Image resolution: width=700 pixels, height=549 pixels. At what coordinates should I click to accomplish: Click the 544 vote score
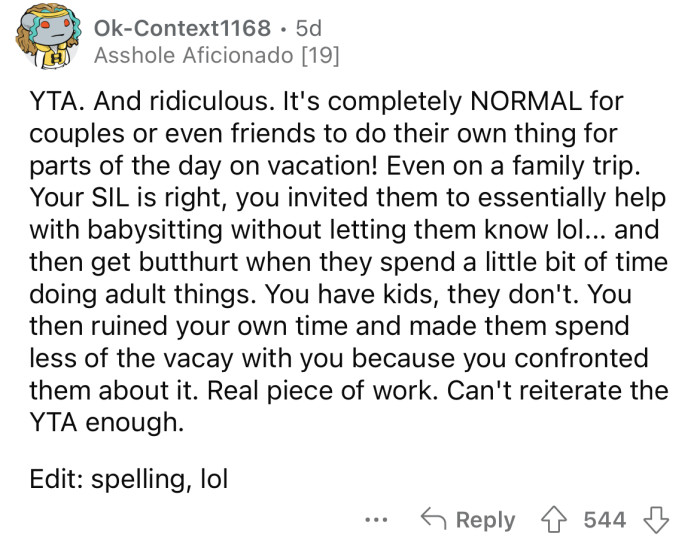coord(605,520)
